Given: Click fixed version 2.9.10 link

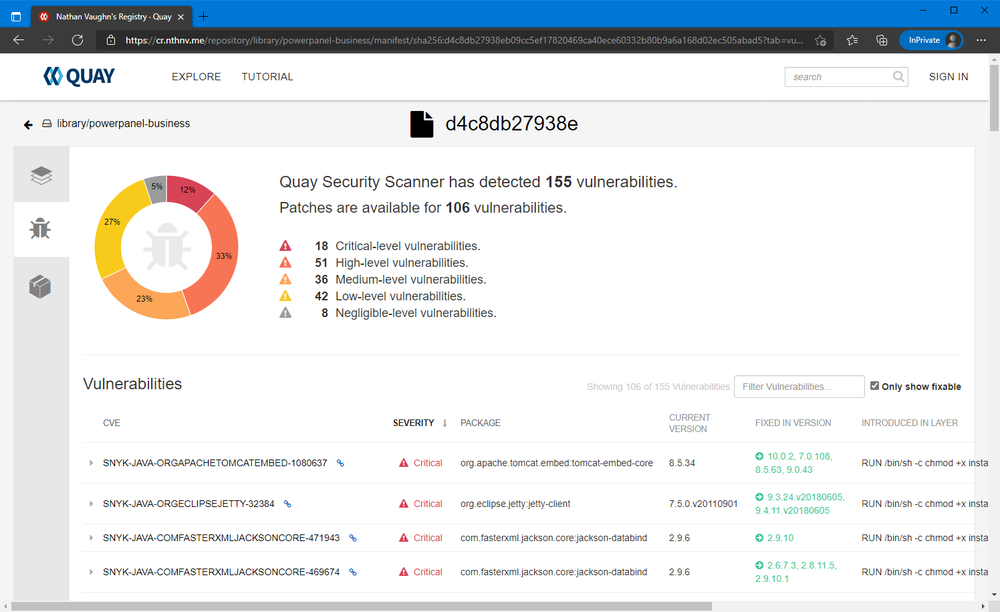Looking at the screenshot, I should pos(780,538).
